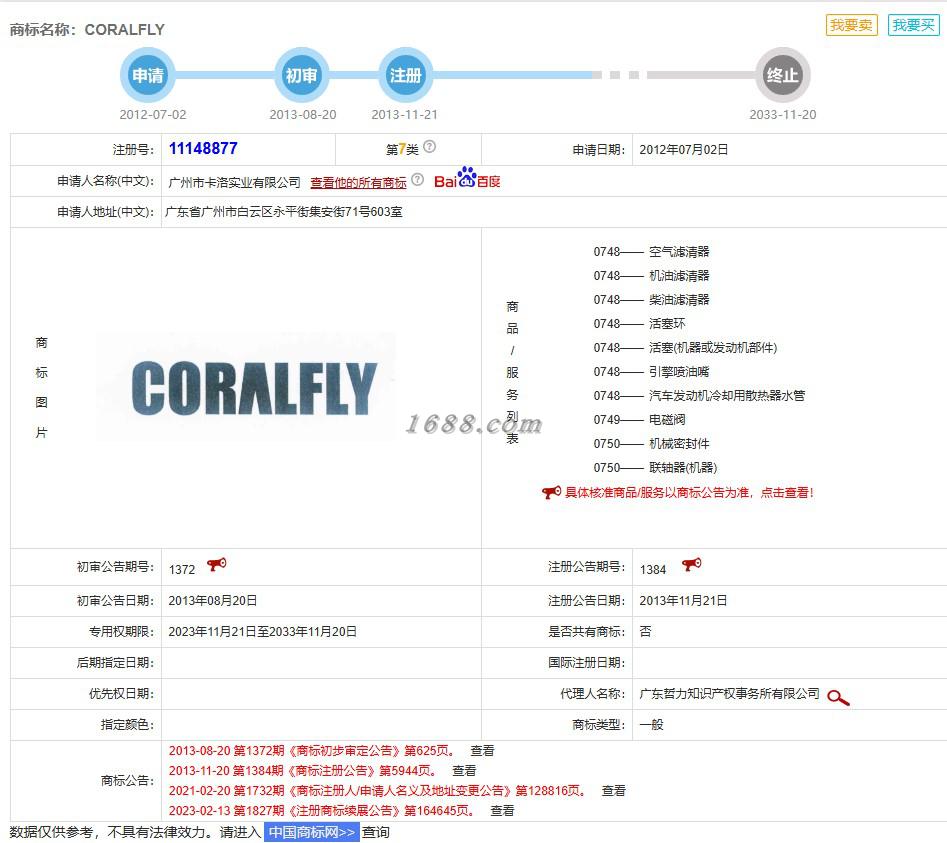Screen dimensions: 947x843
Task: Click 初审公告日期 value 2013年08月20日
Action: click(x=213, y=600)
